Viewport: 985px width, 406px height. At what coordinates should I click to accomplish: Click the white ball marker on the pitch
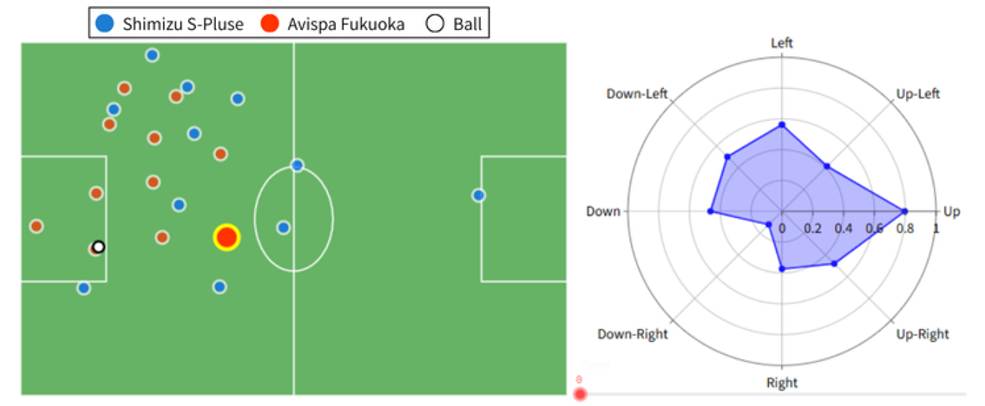[98, 247]
